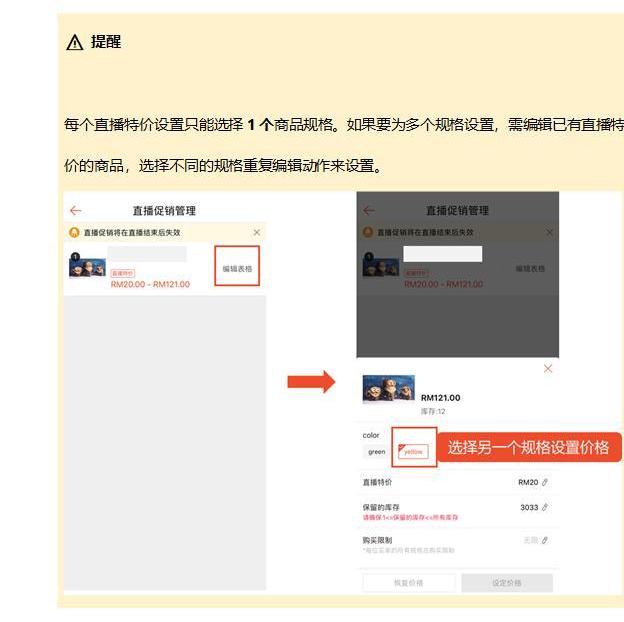The height and width of the screenshot is (622, 624).
Task: Click the red 选择另一个规格设置价格 callout
Action: click(x=527, y=447)
